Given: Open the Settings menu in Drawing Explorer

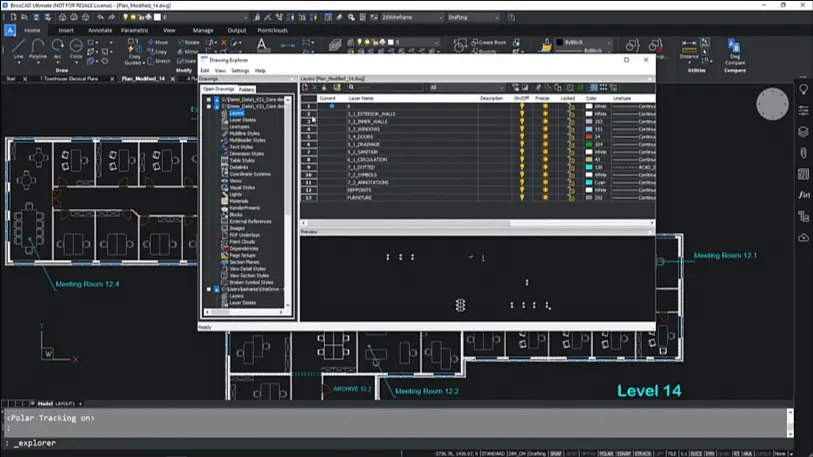Looking at the screenshot, I should tap(240, 71).
